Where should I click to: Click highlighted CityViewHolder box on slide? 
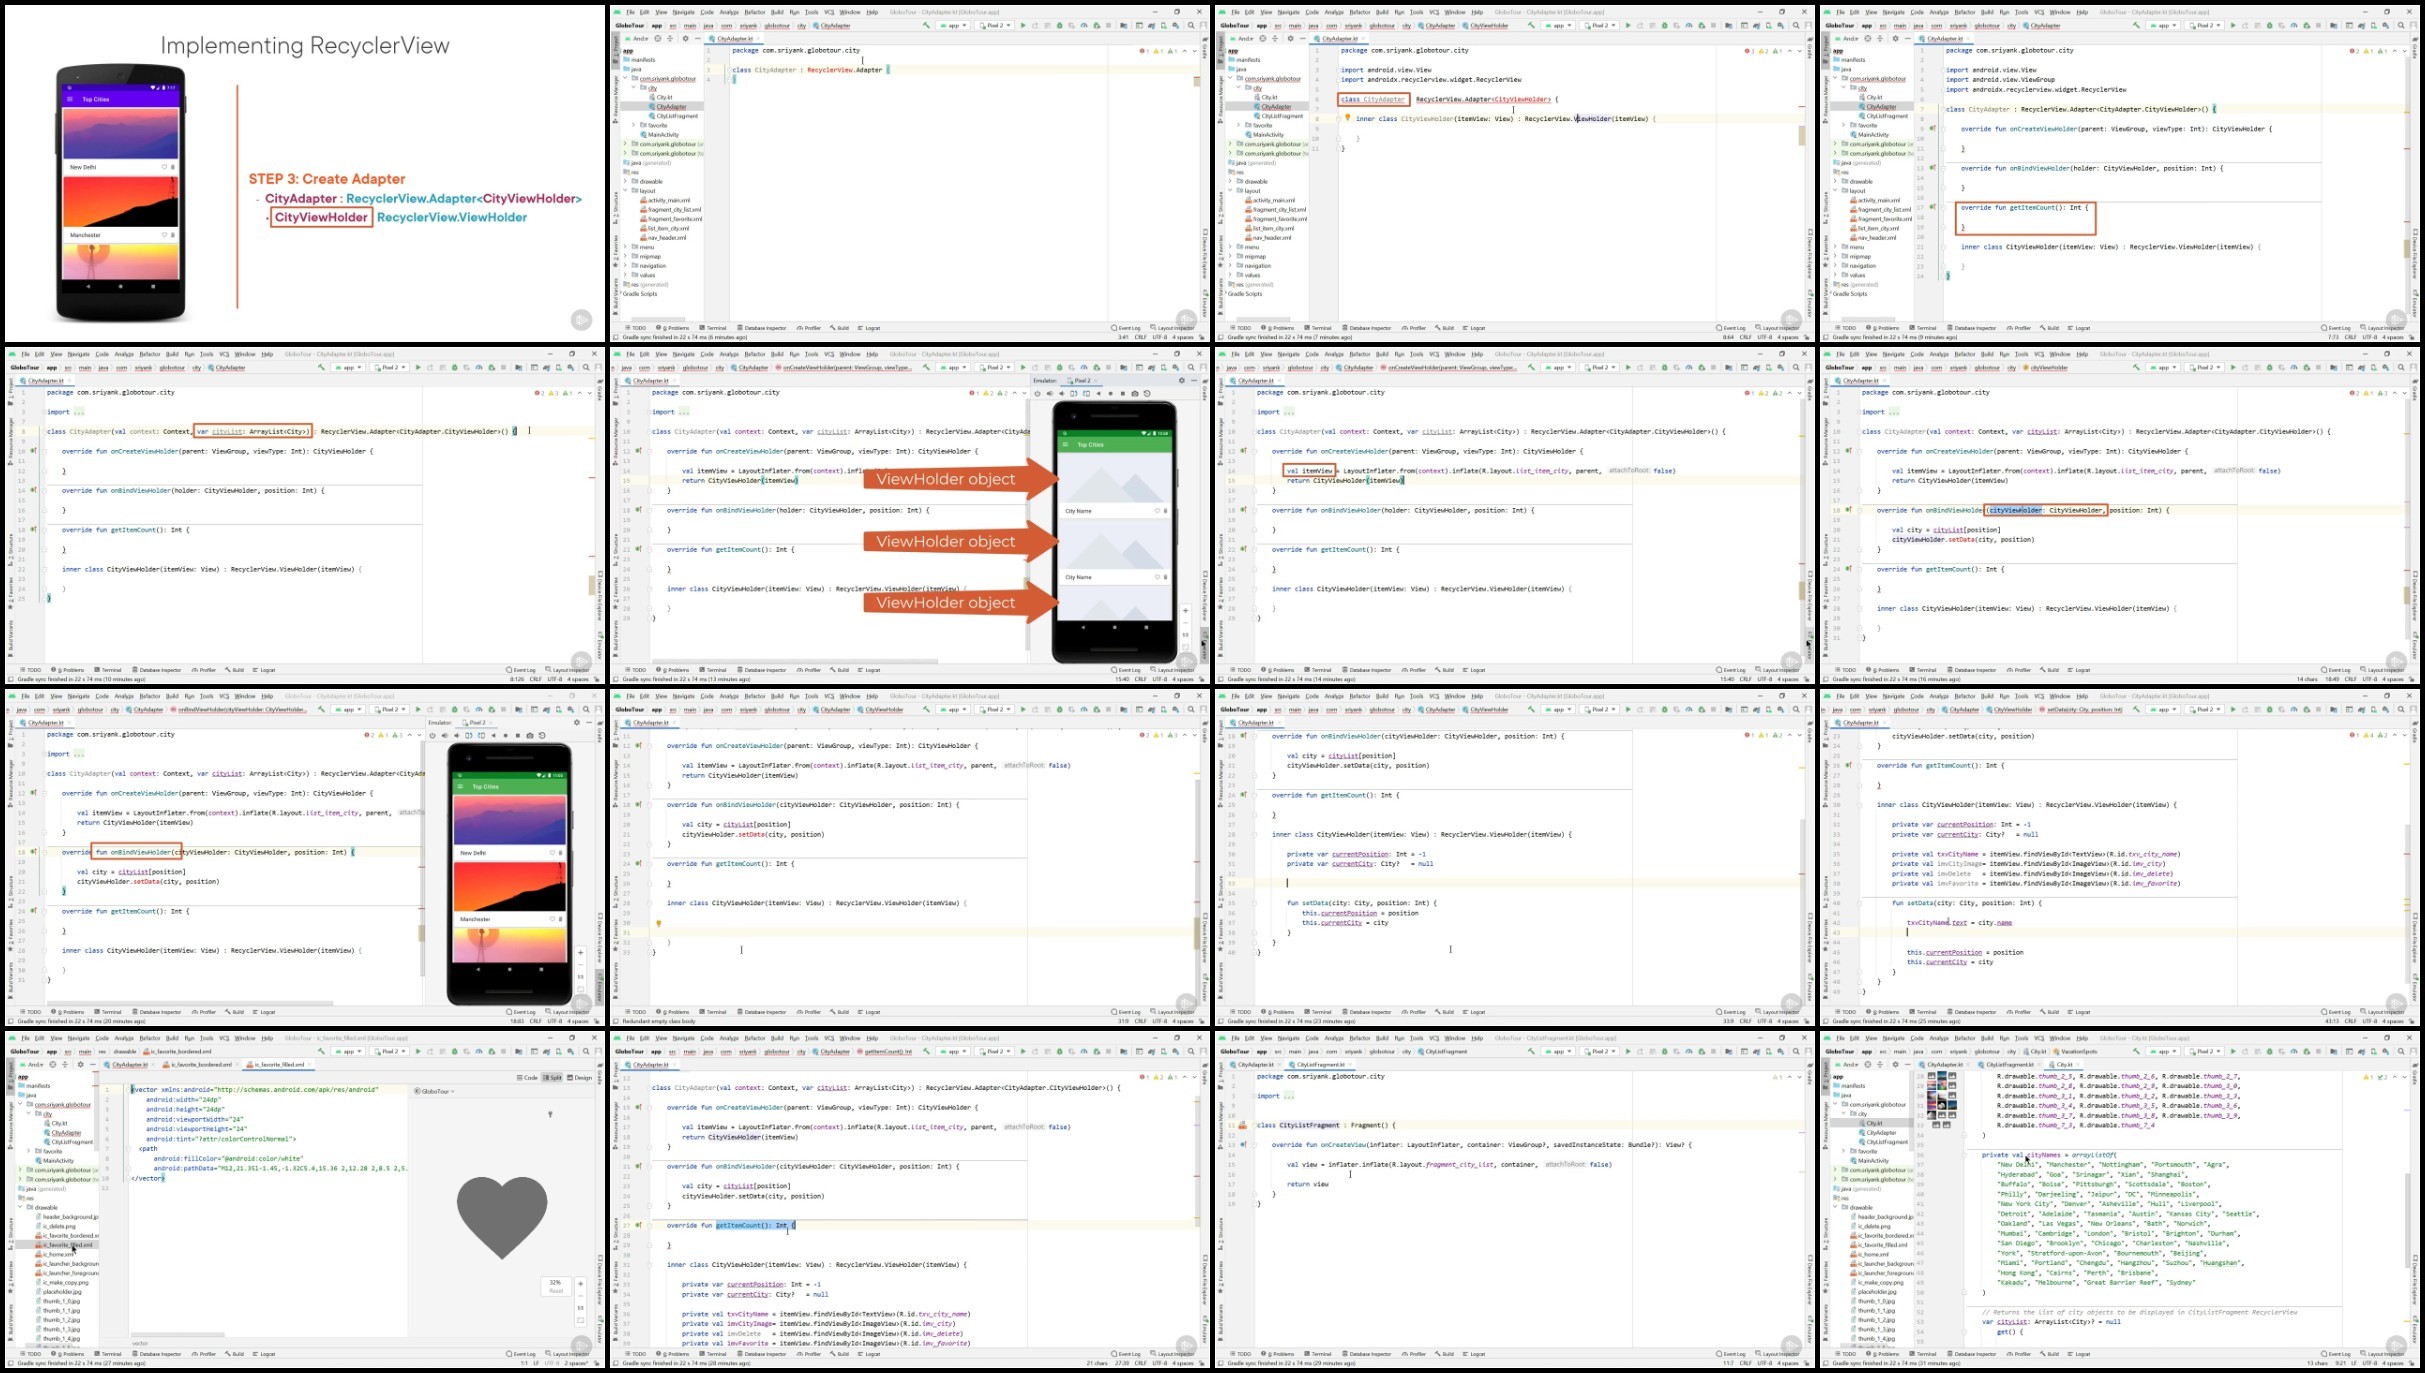[x=321, y=217]
